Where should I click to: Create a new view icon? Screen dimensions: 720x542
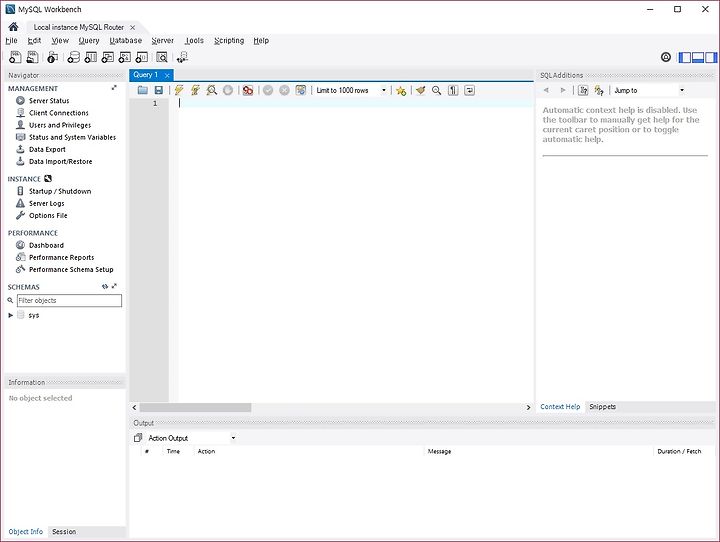pyautogui.click(x=107, y=57)
